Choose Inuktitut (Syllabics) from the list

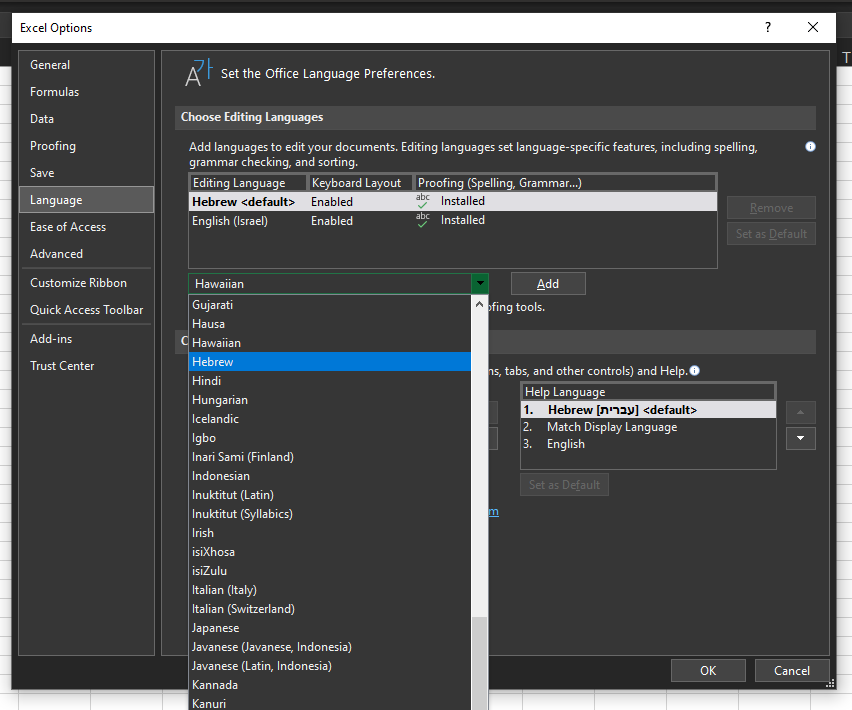coord(330,514)
